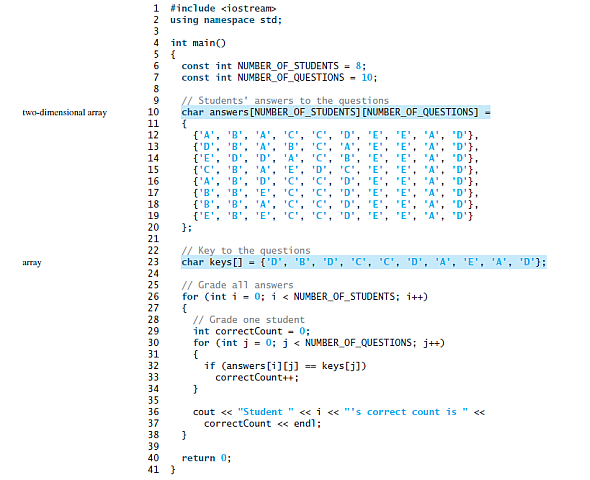The height and width of the screenshot is (480, 590).
Task: Click the 'two-dimensional array' margin note
Action: [x=65, y=112]
